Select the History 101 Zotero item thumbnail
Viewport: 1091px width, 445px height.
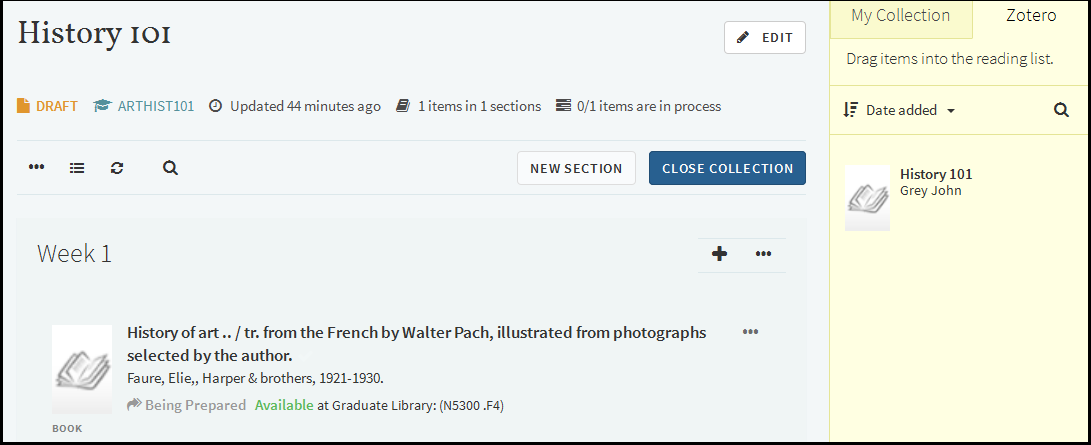(x=867, y=198)
